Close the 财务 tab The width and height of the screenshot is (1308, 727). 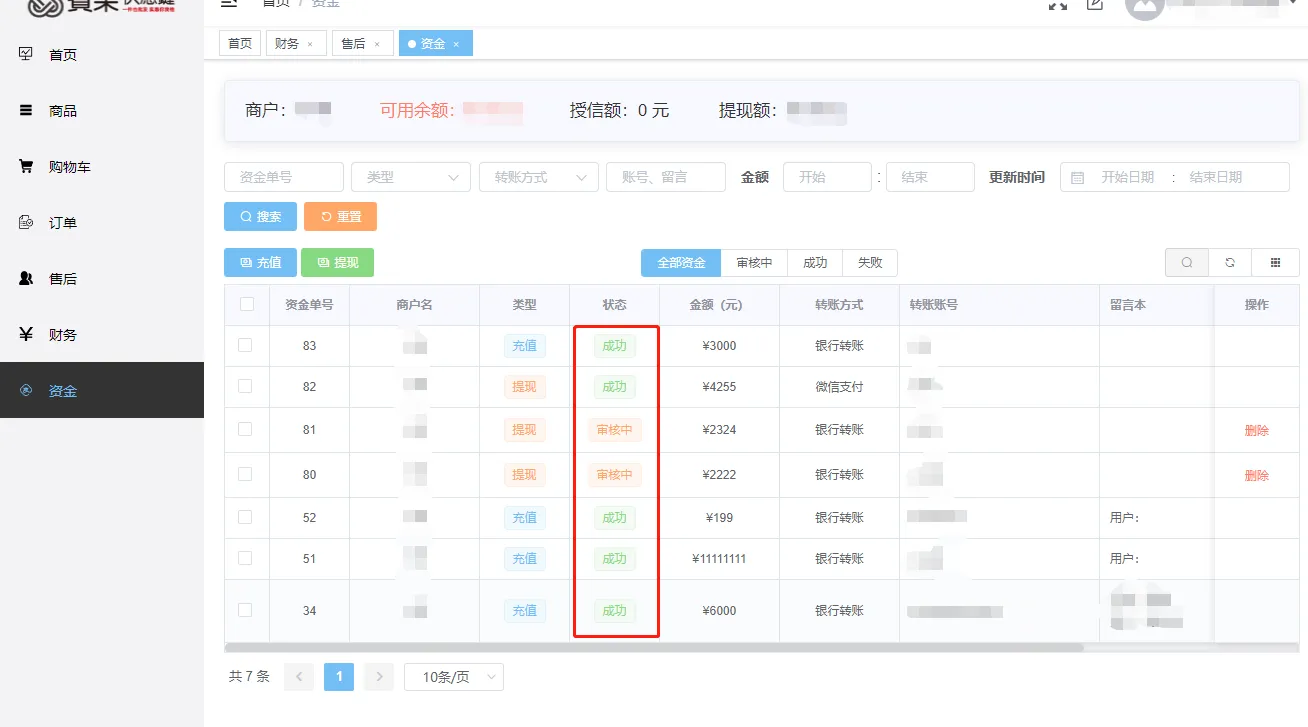click(x=310, y=44)
